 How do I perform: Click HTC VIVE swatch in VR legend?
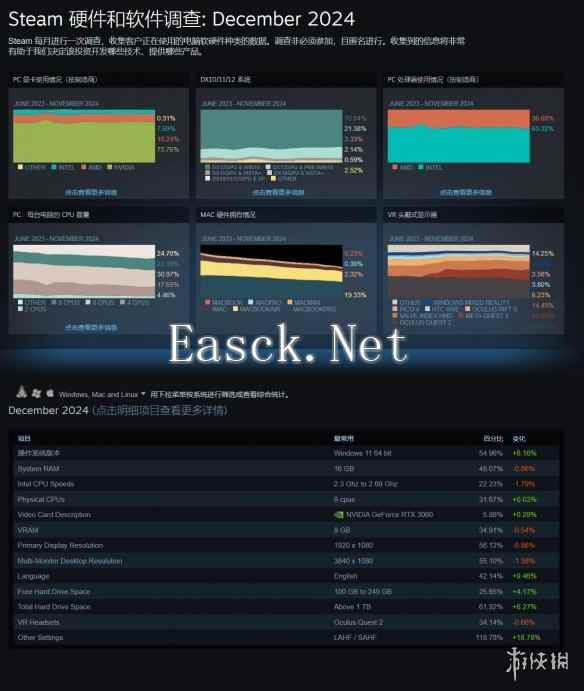click(x=428, y=309)
